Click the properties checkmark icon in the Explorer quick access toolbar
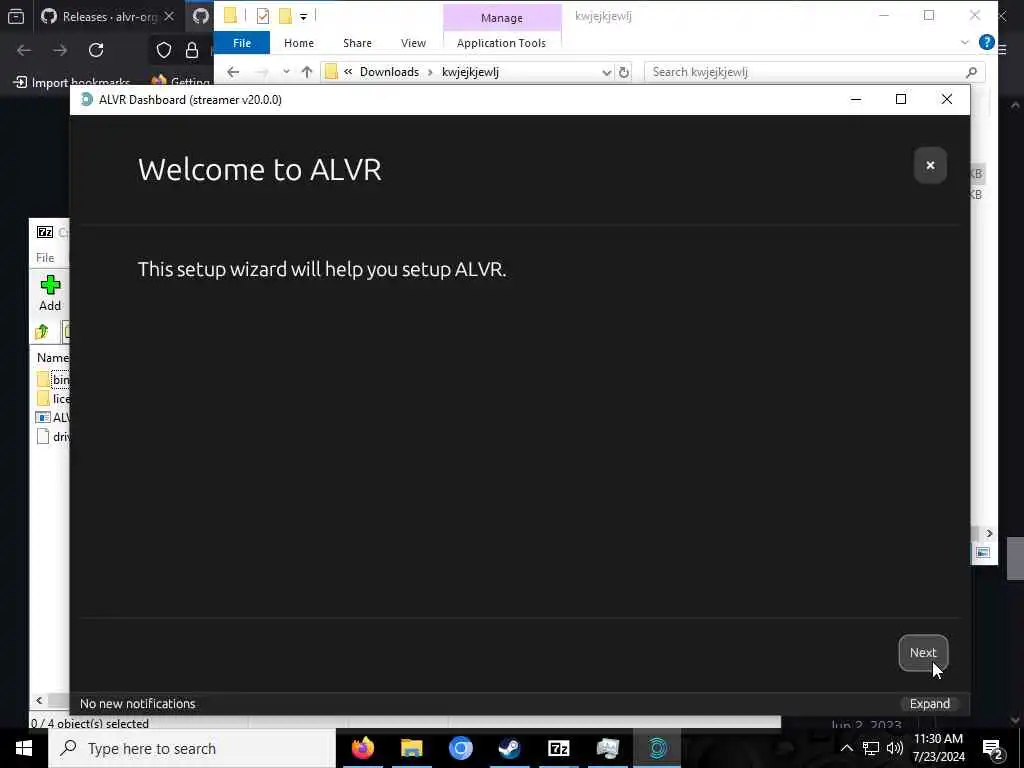 [263, 16]
